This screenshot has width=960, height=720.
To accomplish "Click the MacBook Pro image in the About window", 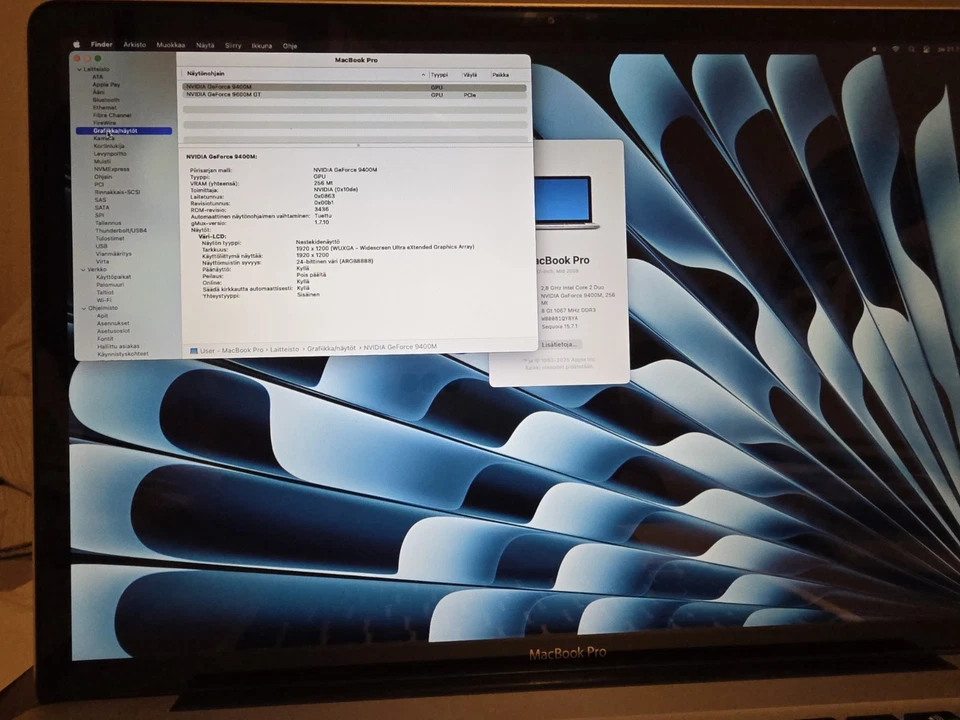I will click(566, 203).
